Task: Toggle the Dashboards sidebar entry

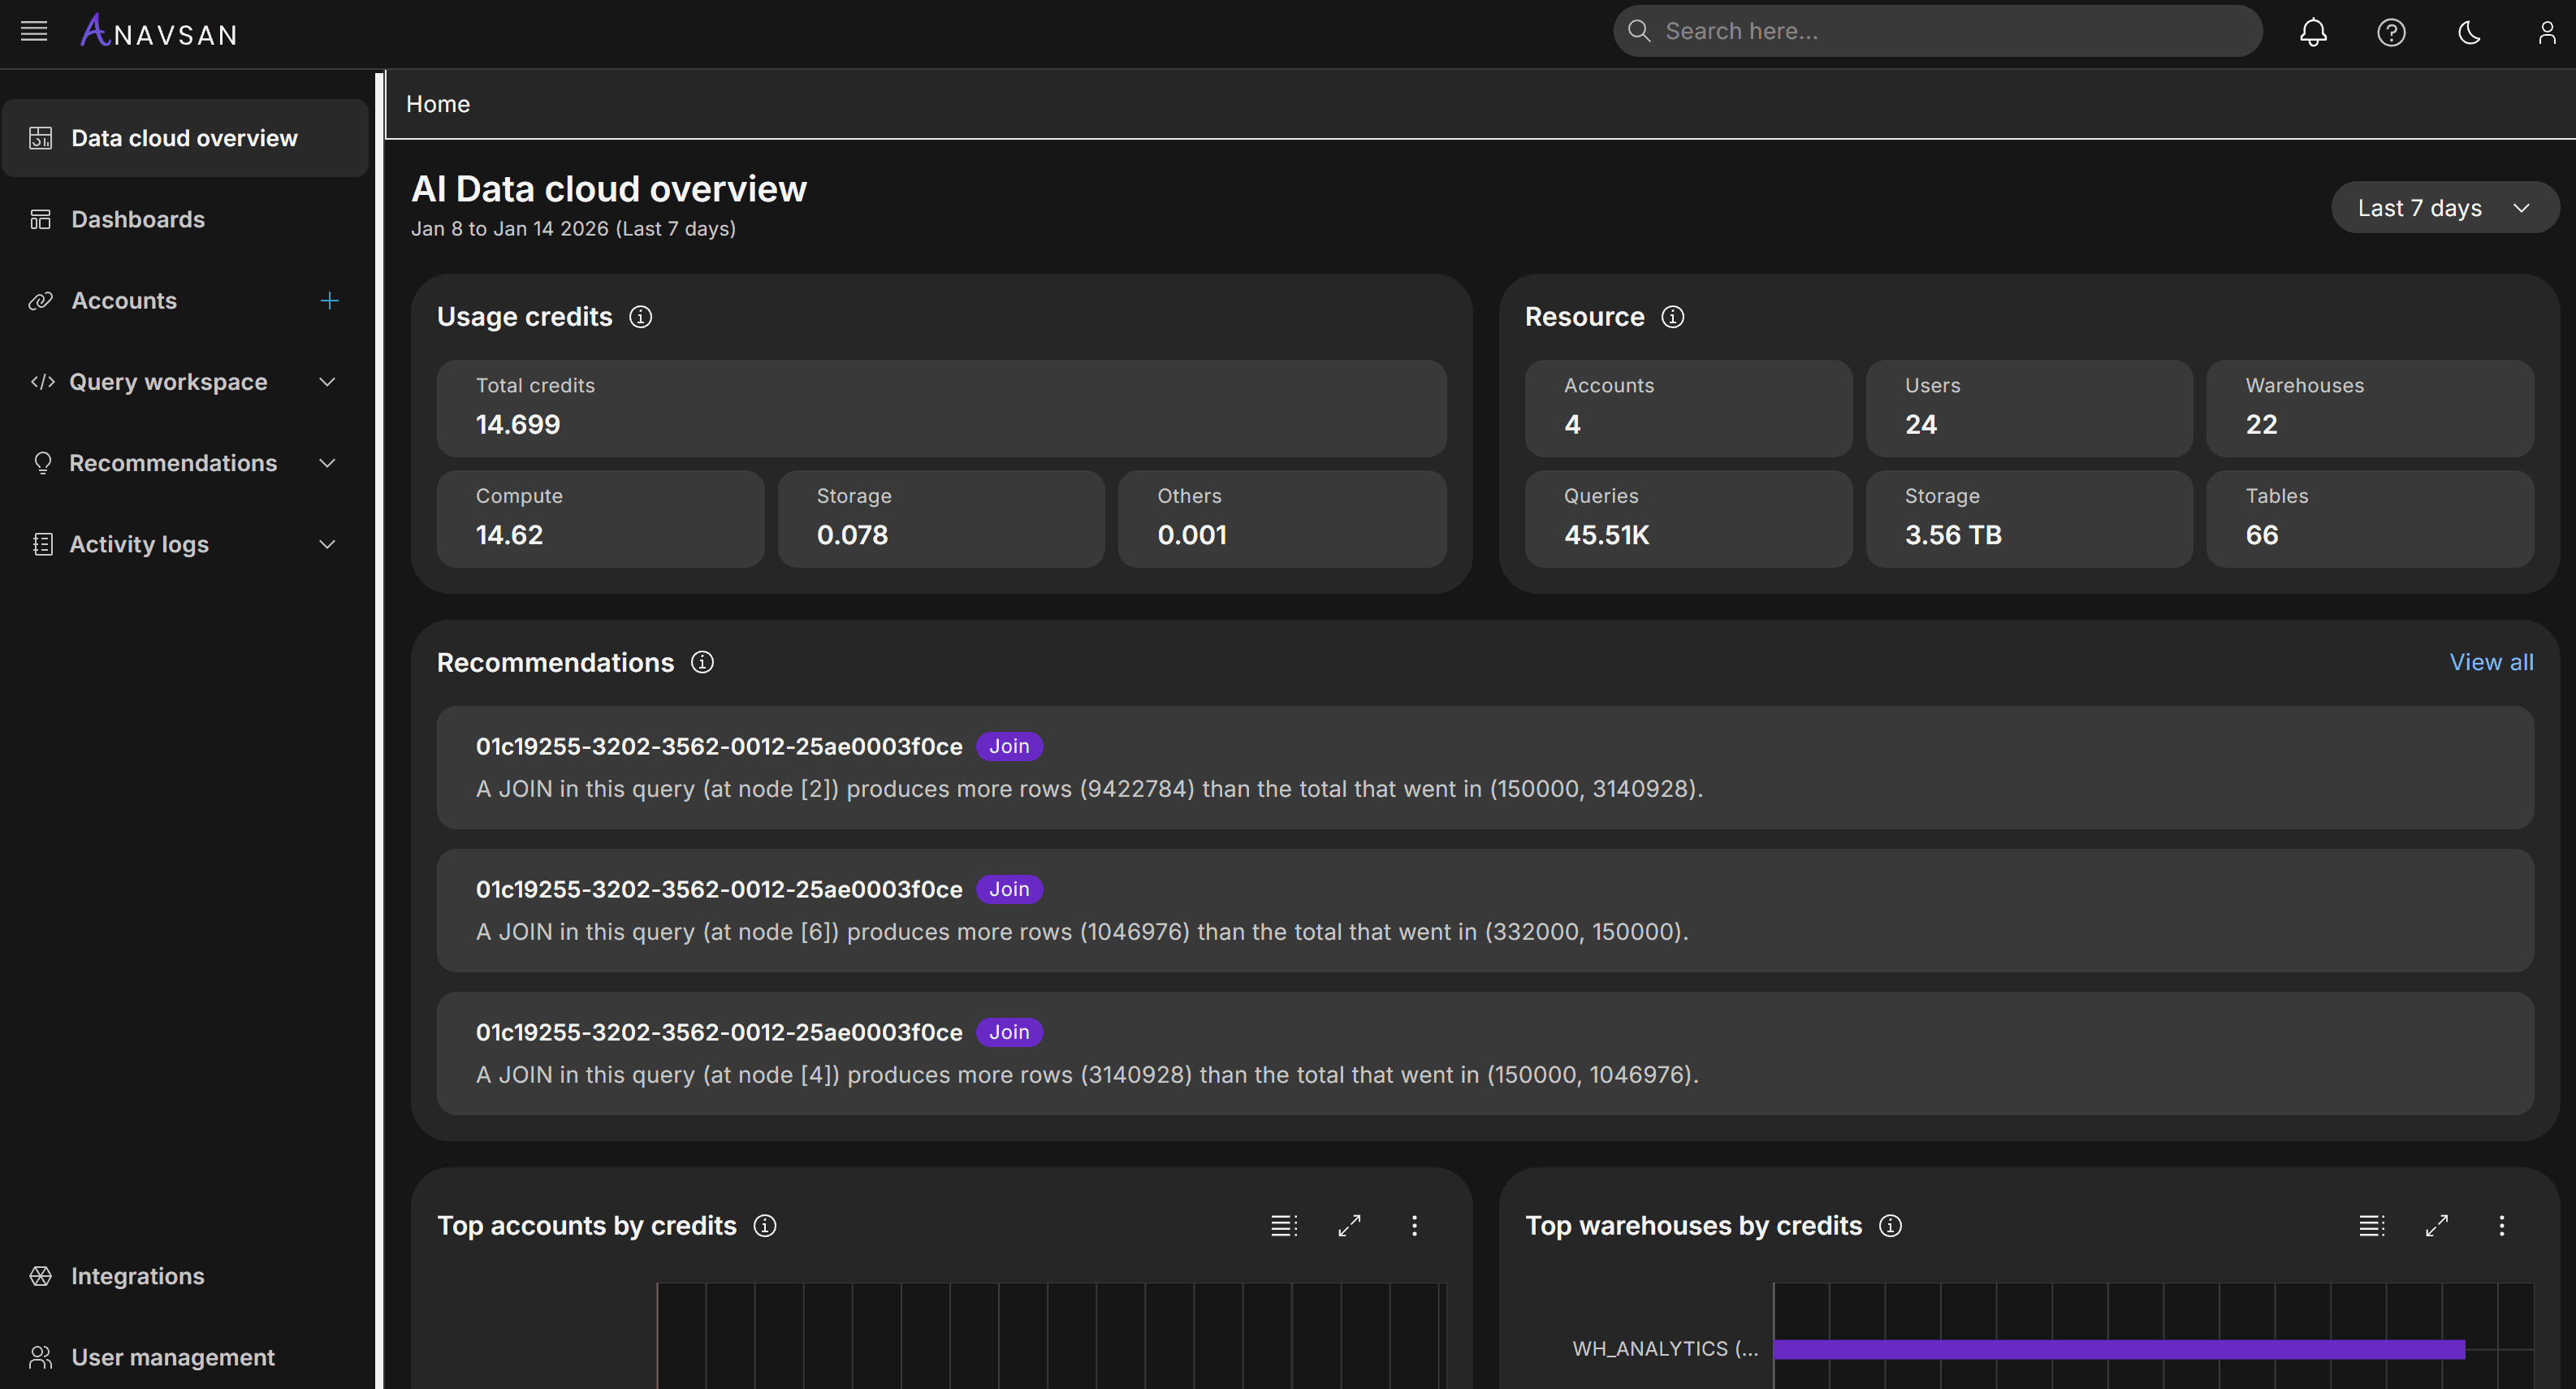Action: (x=138, y=219)
